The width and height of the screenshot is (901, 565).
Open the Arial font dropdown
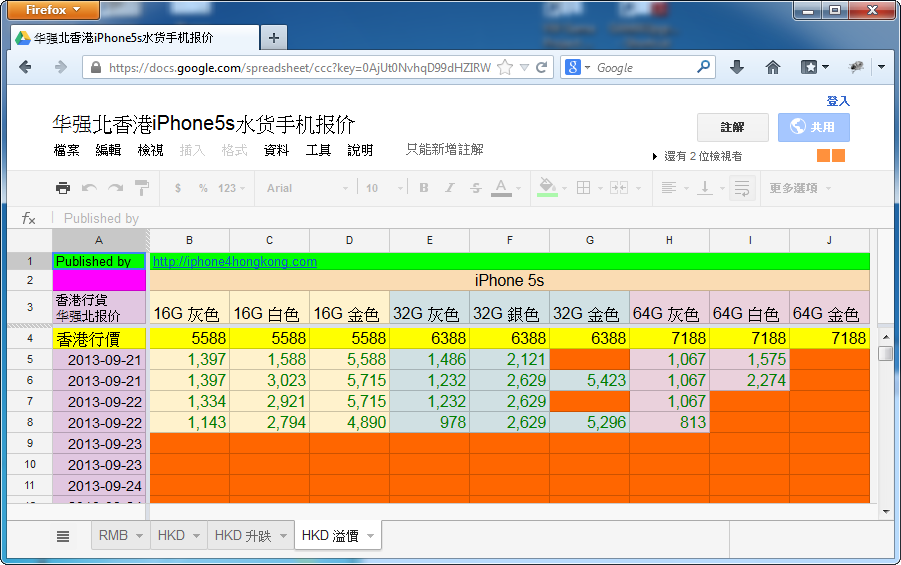pos(307,188)
